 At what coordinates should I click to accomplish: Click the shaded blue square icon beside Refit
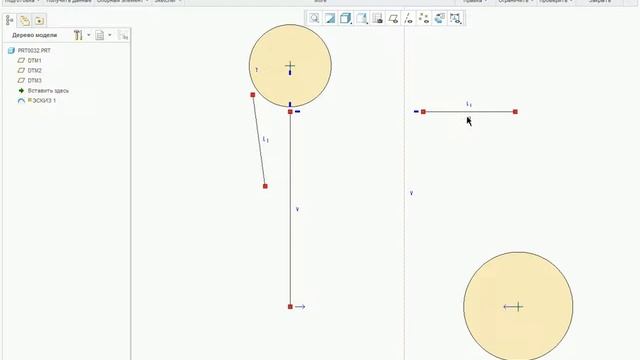coord(330,18)
